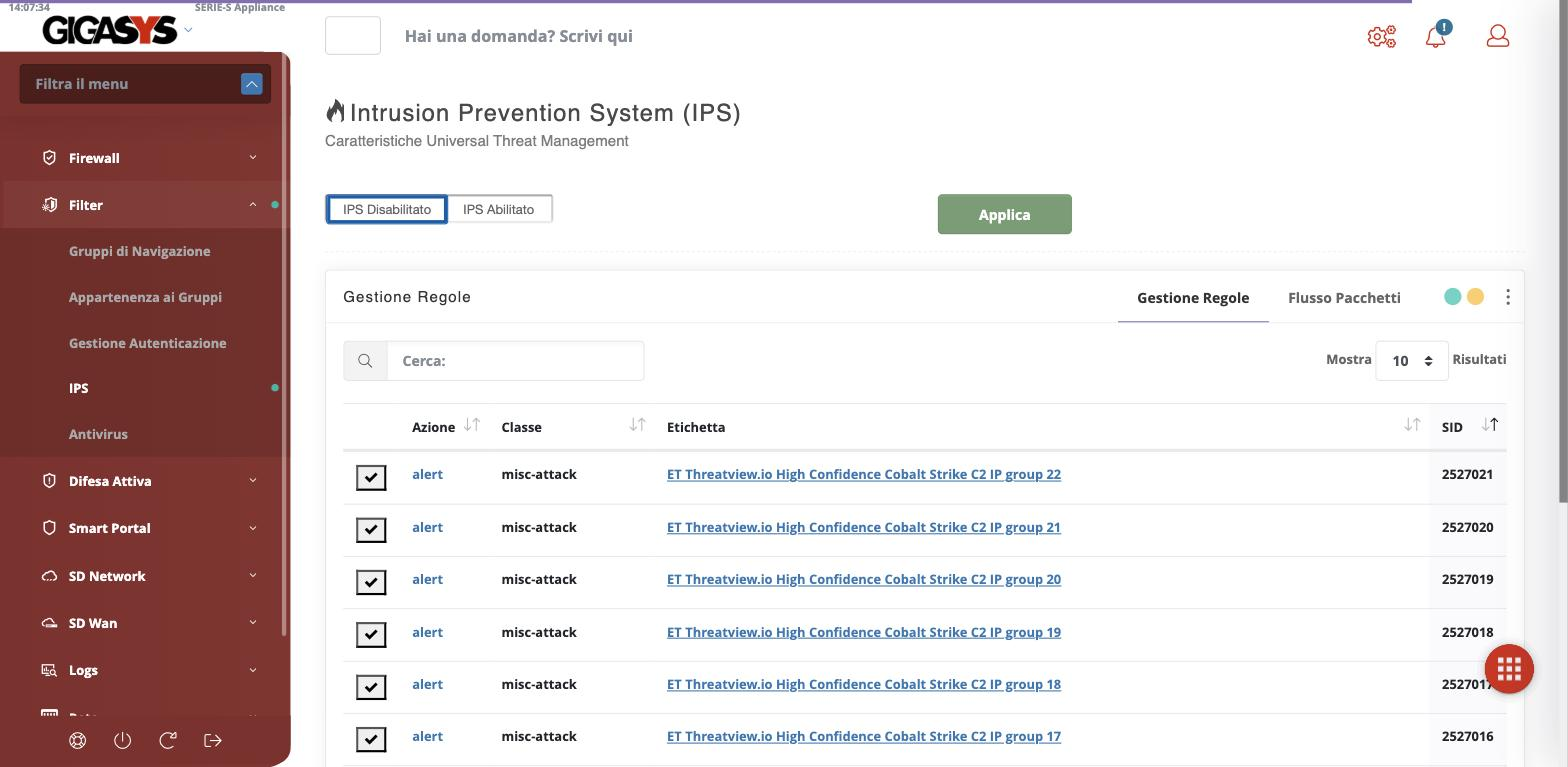Uncheck rule Cobalt Strike group 20
The height and width of the screenshot is (767, 1568).
coord(371,582)
